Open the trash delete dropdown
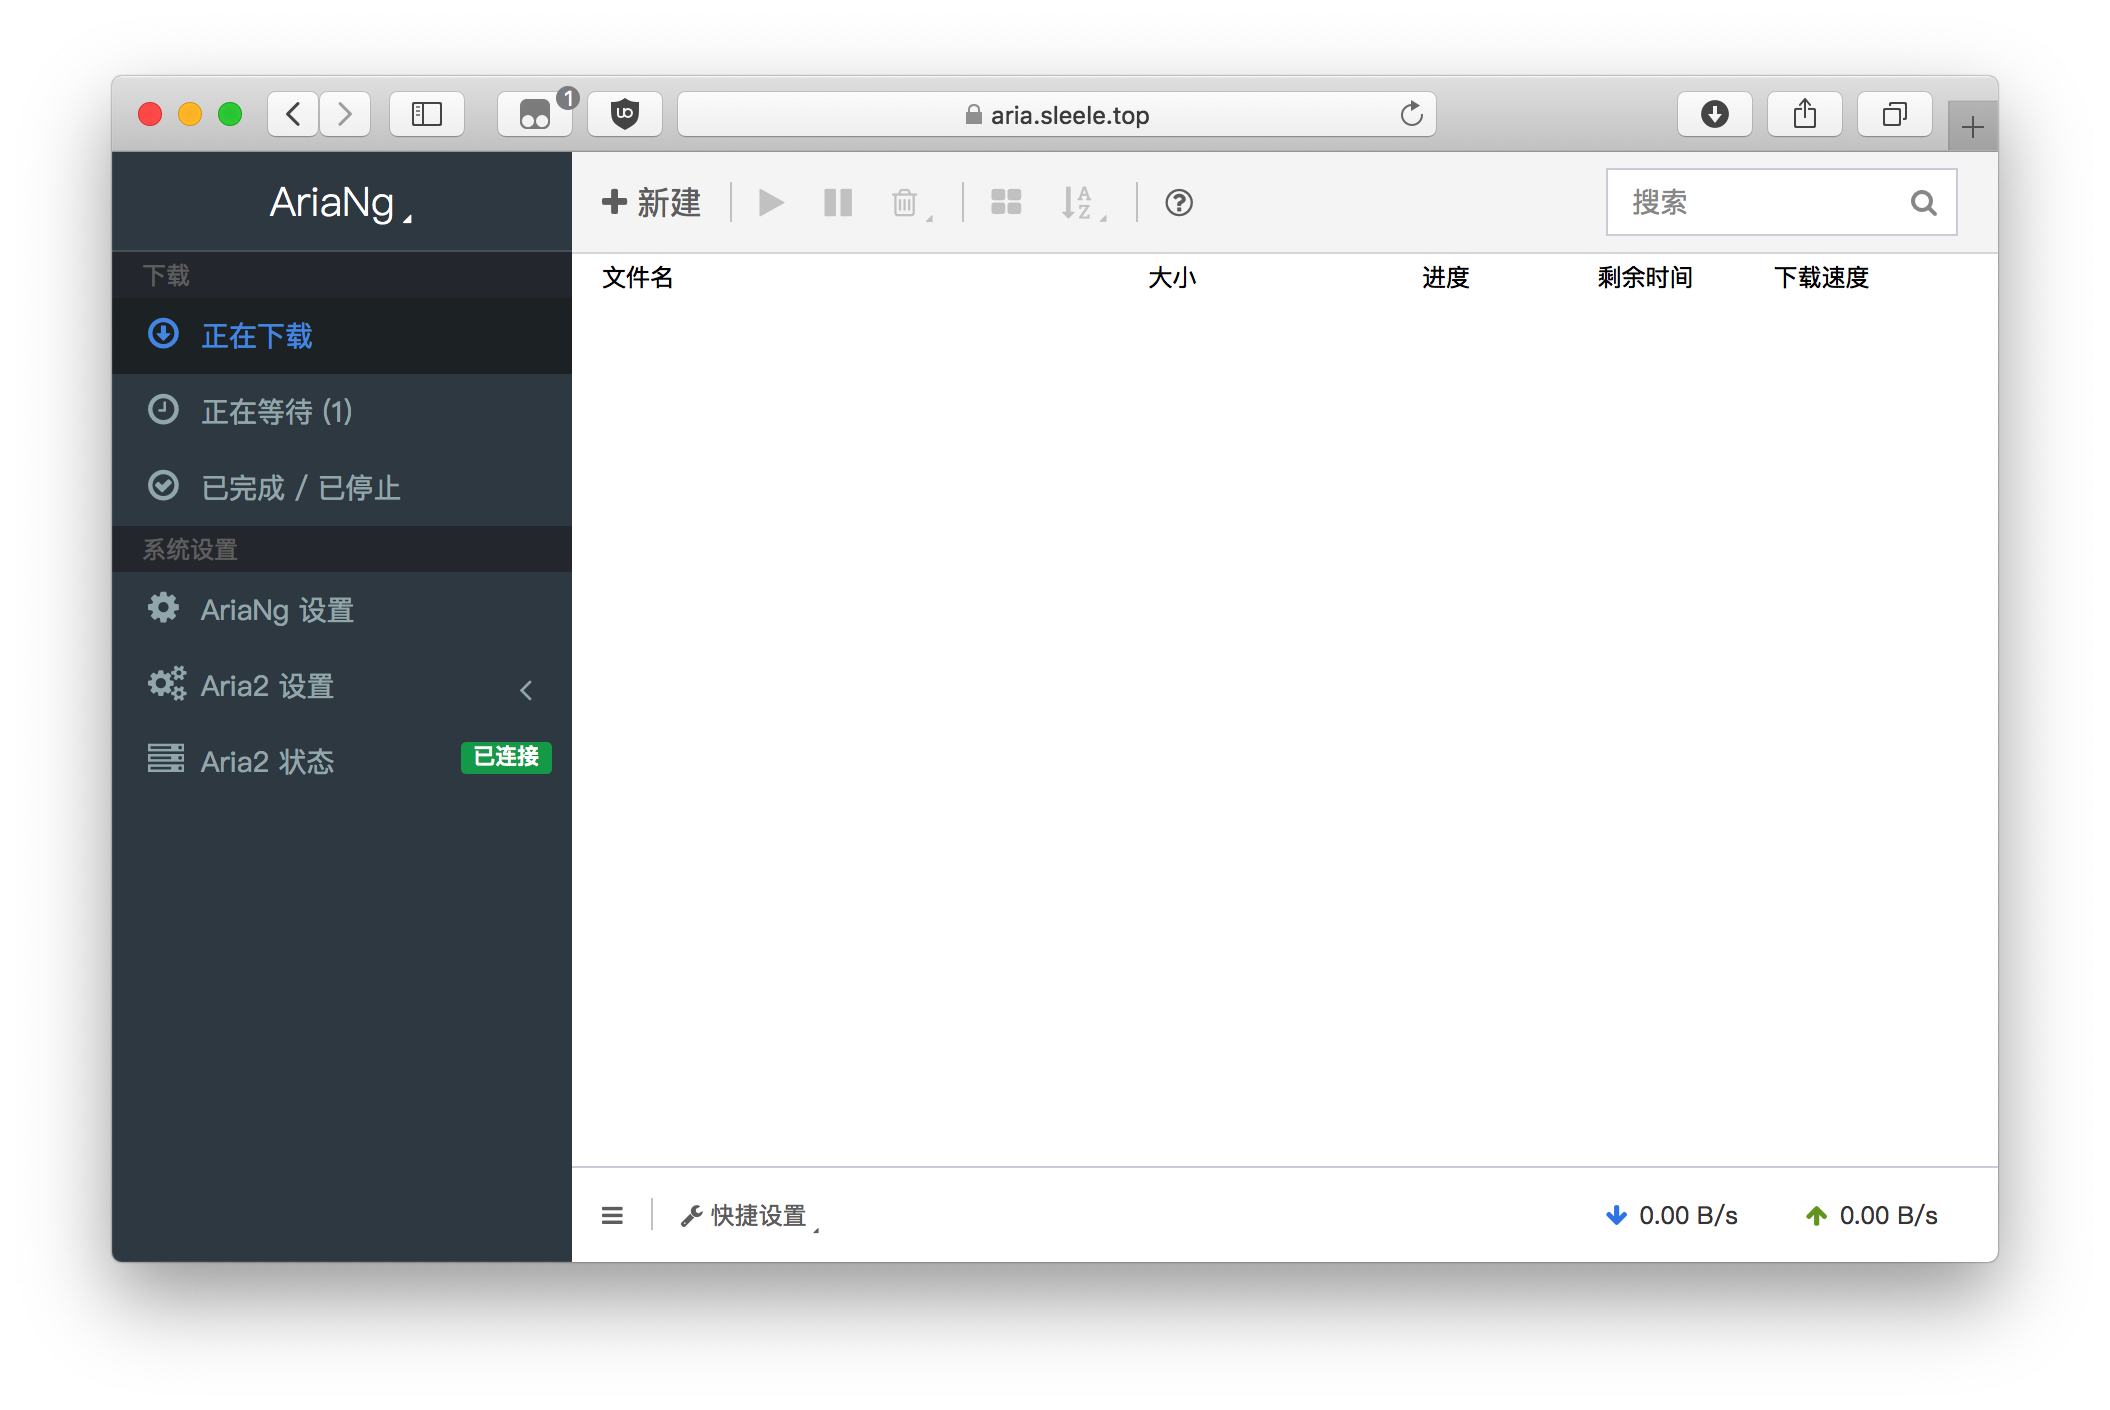The width and height of the screenshot is (2110, 1410). point(911,203)
